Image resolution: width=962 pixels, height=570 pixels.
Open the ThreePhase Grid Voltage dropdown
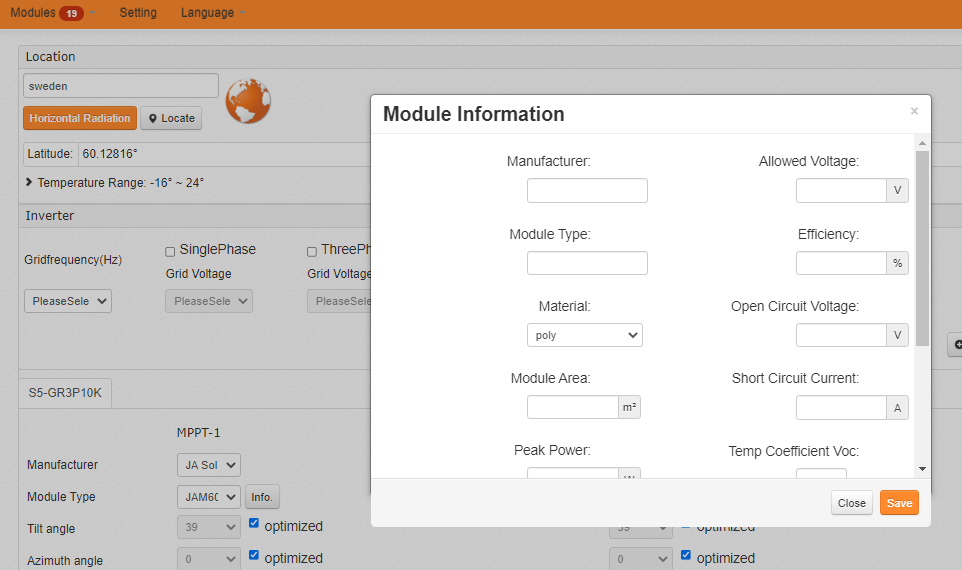coord(339,301)
